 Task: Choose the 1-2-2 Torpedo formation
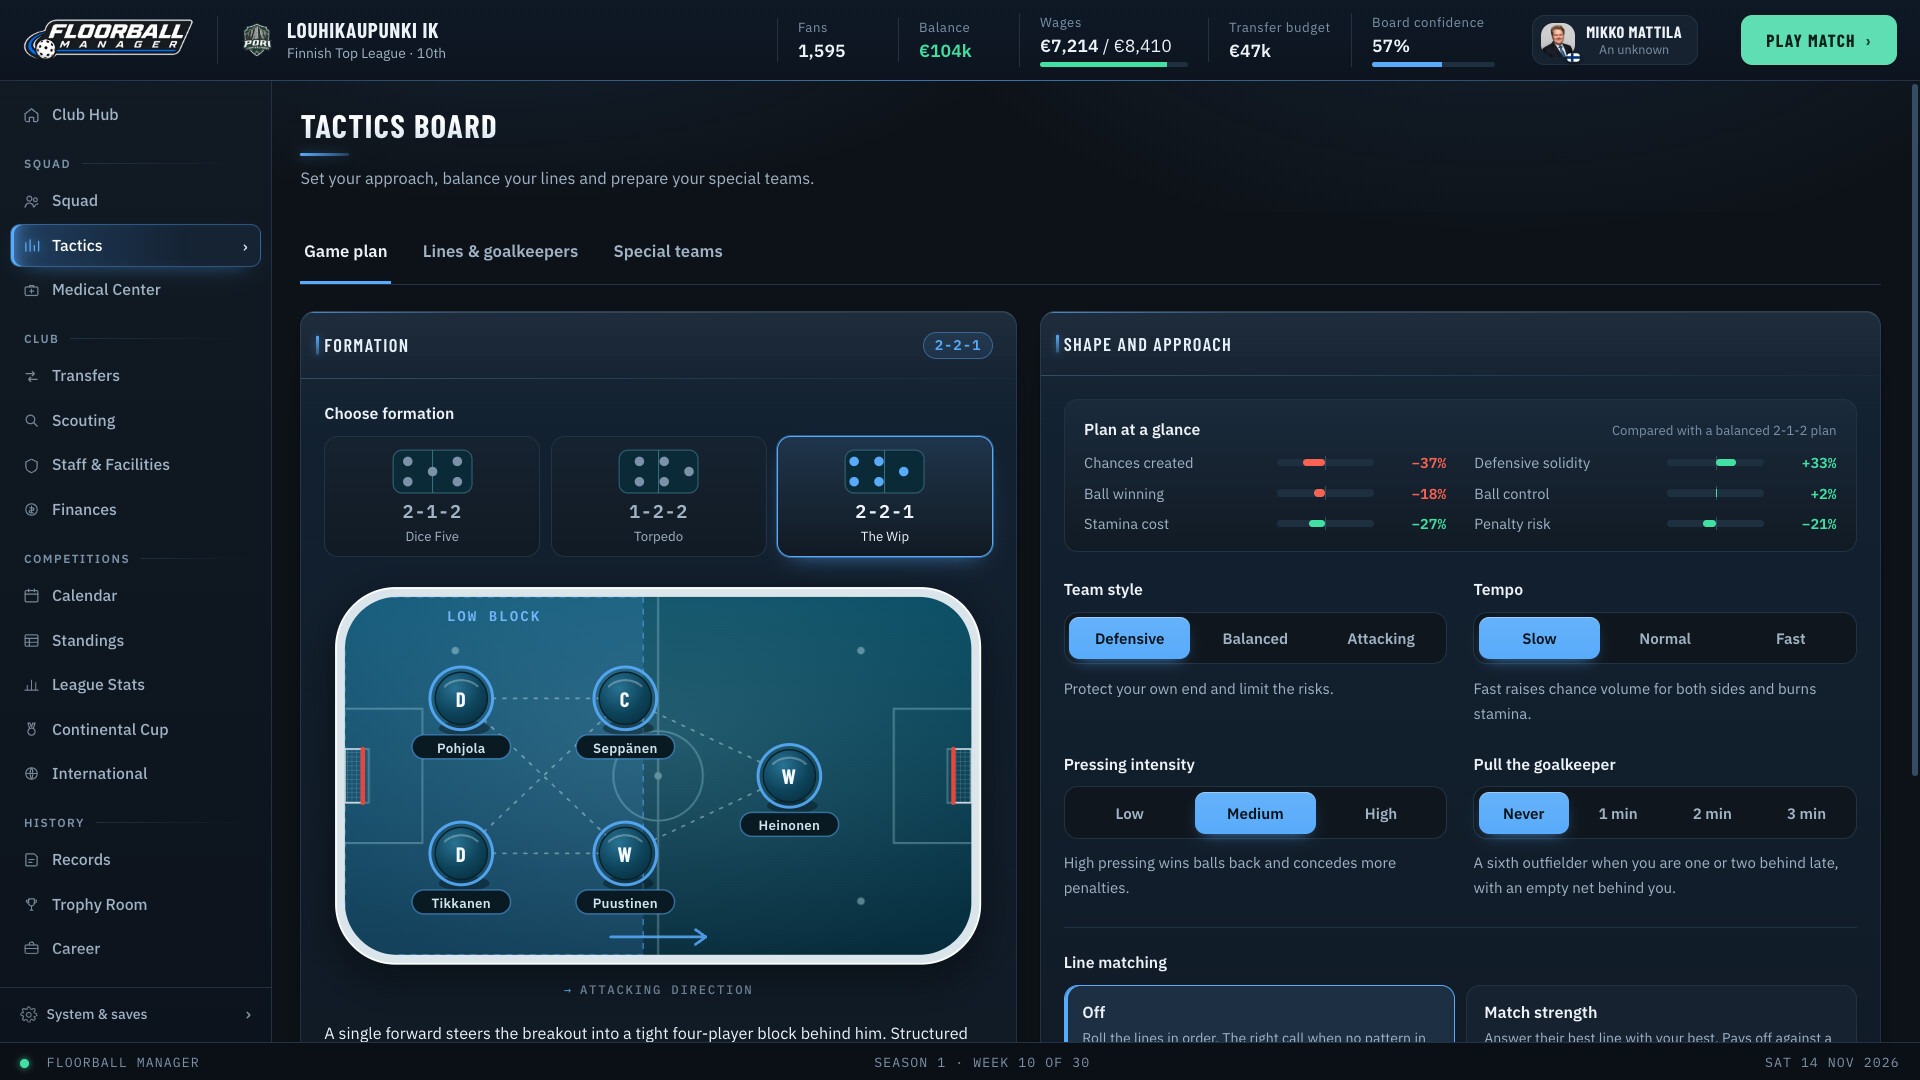(x=658, y=496)
